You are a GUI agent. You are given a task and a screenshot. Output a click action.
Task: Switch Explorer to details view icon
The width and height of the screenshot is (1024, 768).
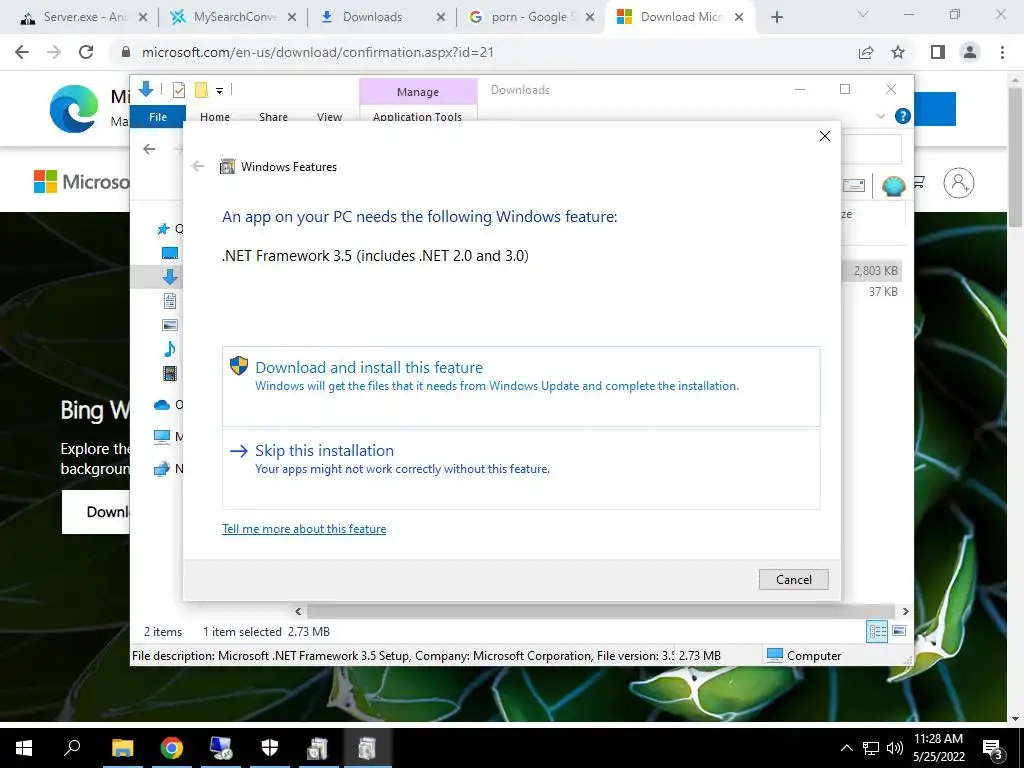tap(877, 631)
